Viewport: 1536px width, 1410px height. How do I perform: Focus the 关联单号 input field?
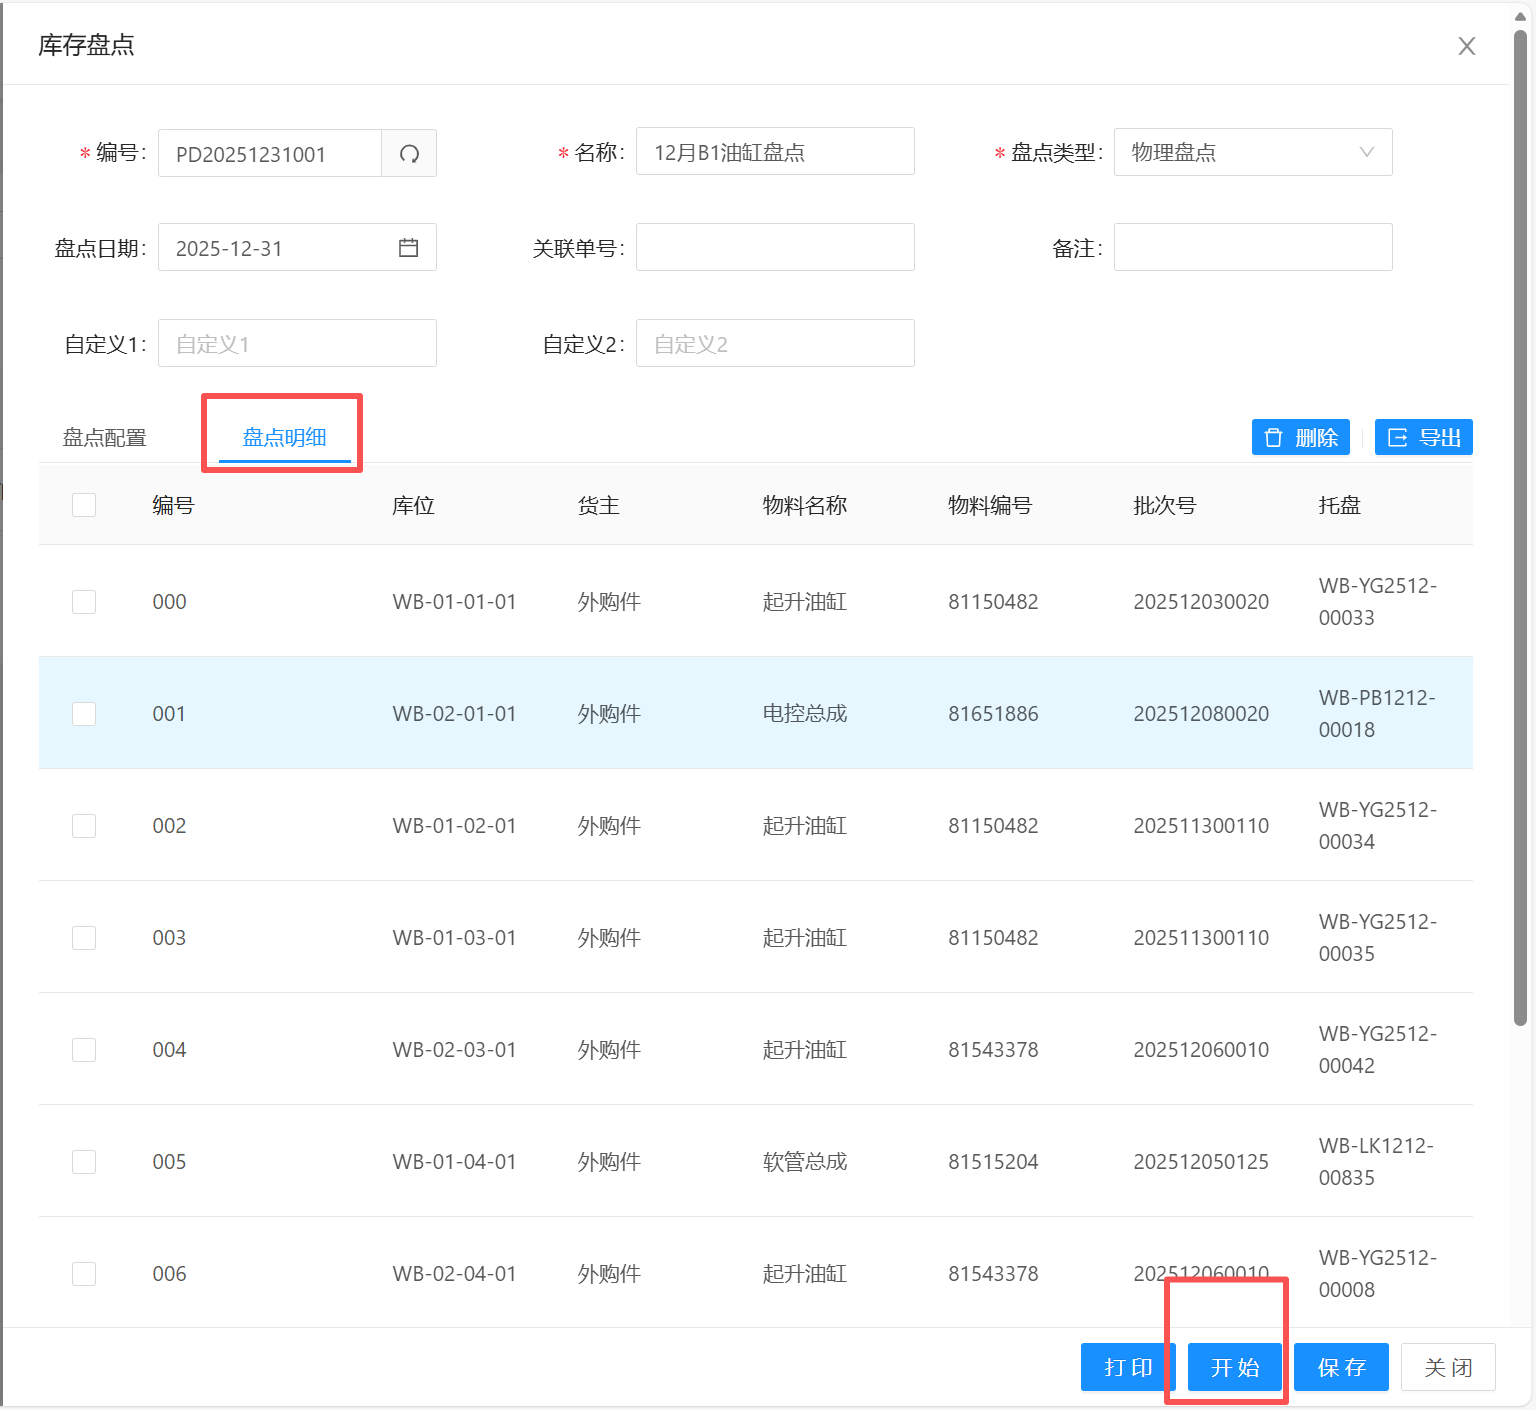[x=775, y=248]
